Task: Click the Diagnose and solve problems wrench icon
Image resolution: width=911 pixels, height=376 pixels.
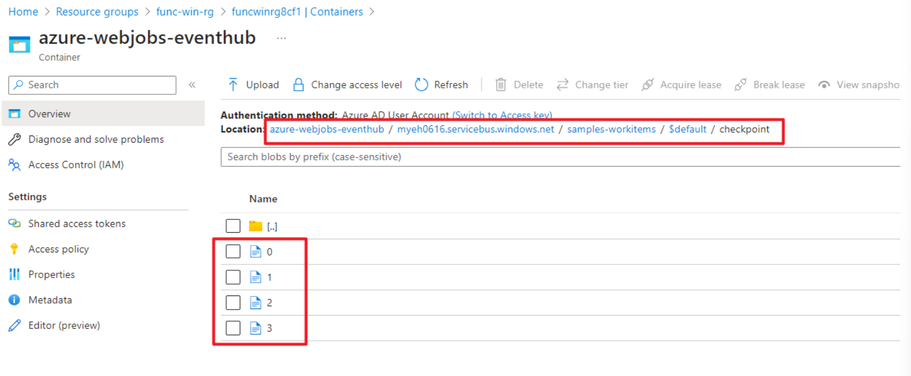Action: click(x=15, y=139)
